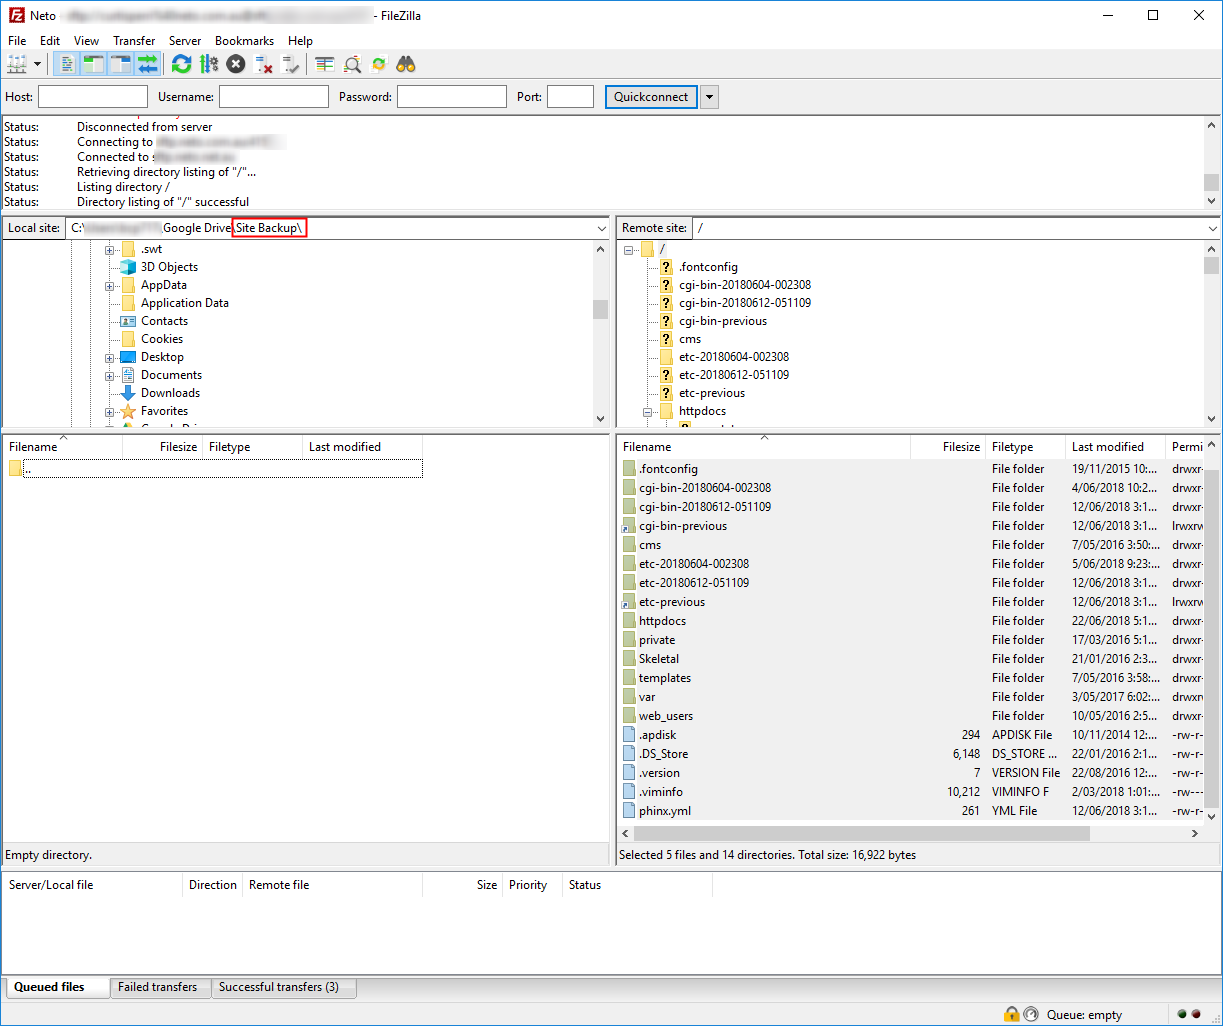
Task: Open the Edit menu
Action: [50, 41]
